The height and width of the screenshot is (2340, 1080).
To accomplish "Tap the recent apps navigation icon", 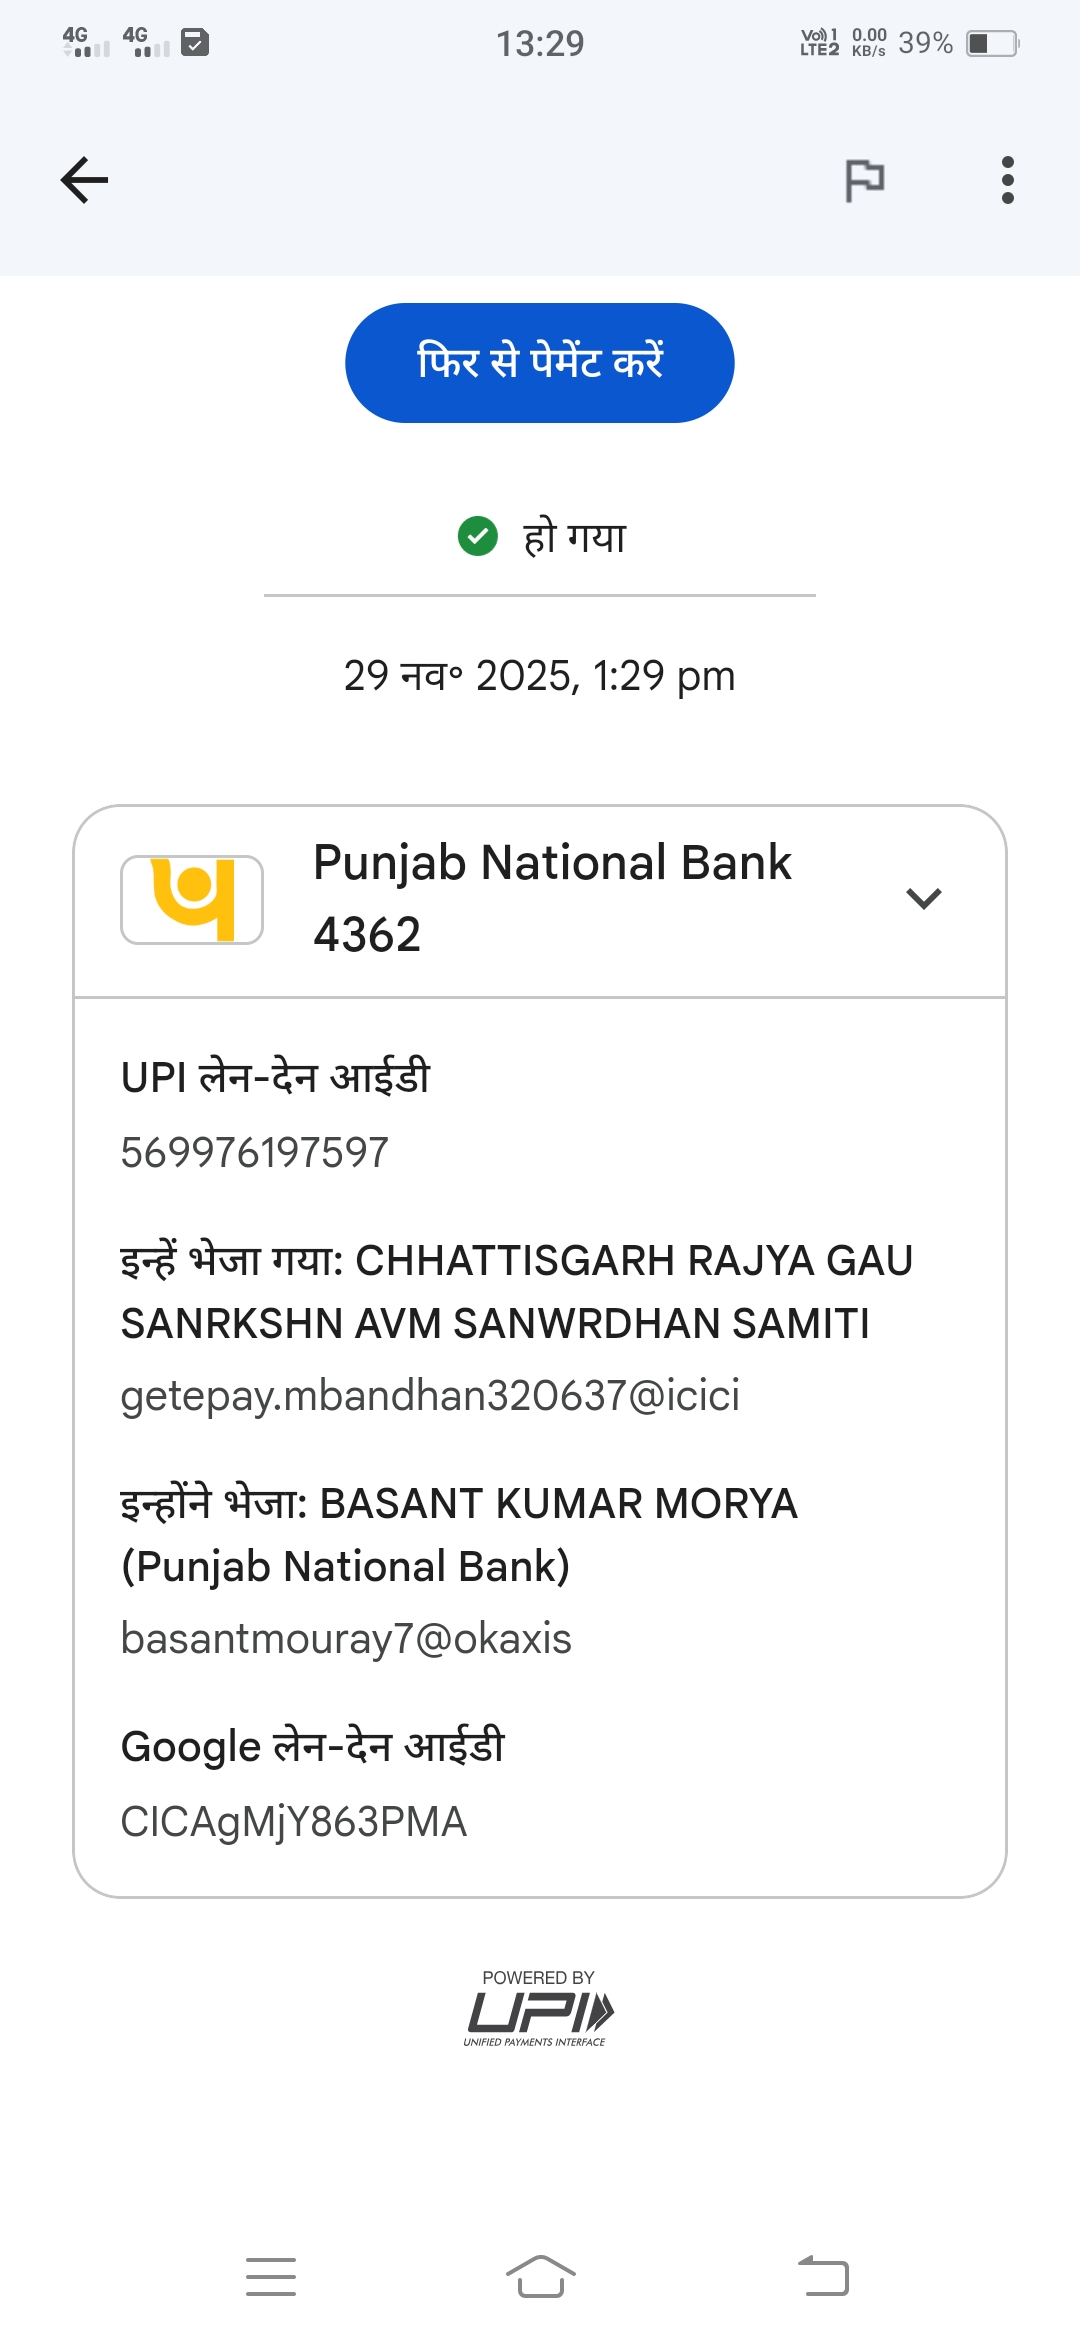I will [x=271, y=2277].
